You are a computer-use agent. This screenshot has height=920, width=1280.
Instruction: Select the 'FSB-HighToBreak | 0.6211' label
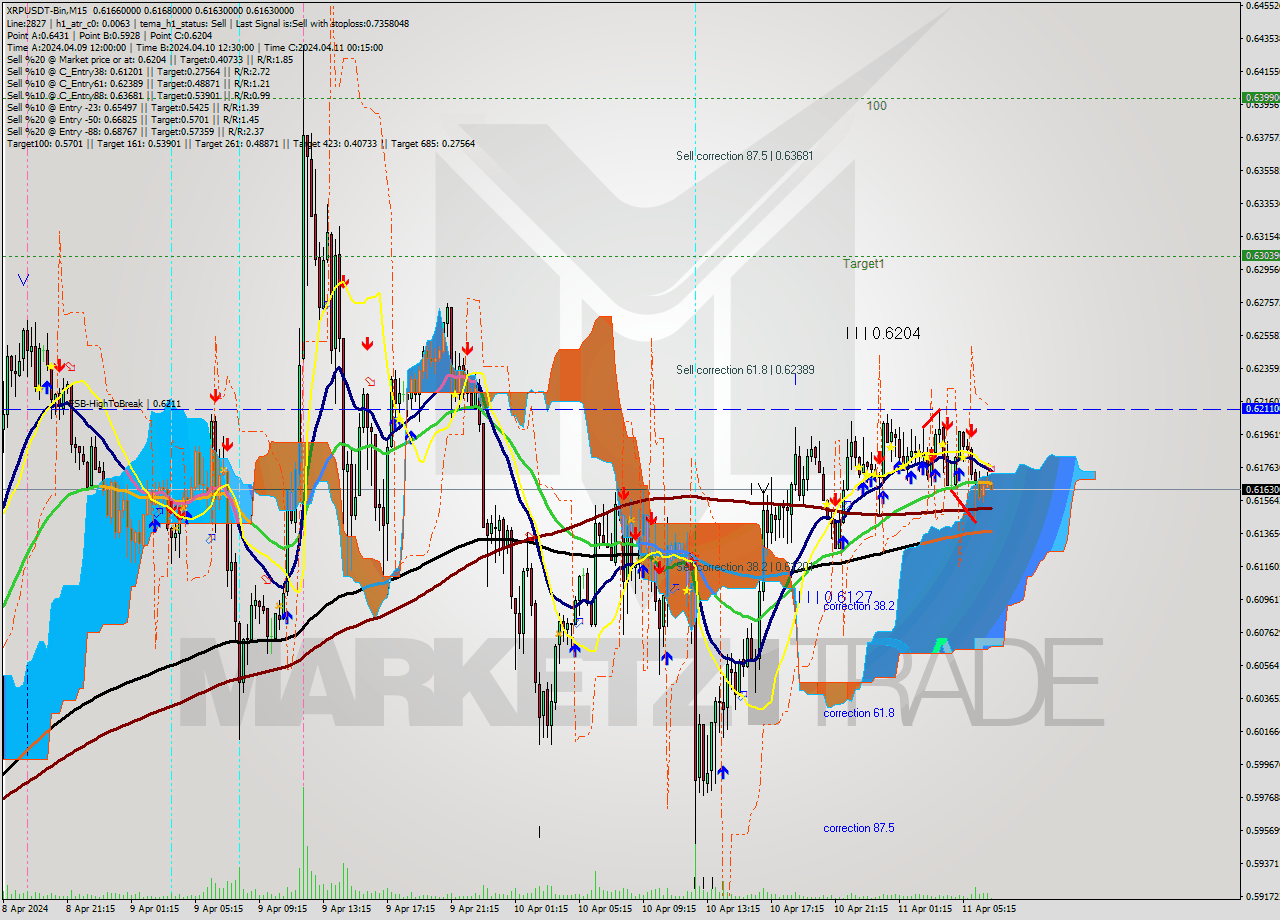tap(123, 403)
